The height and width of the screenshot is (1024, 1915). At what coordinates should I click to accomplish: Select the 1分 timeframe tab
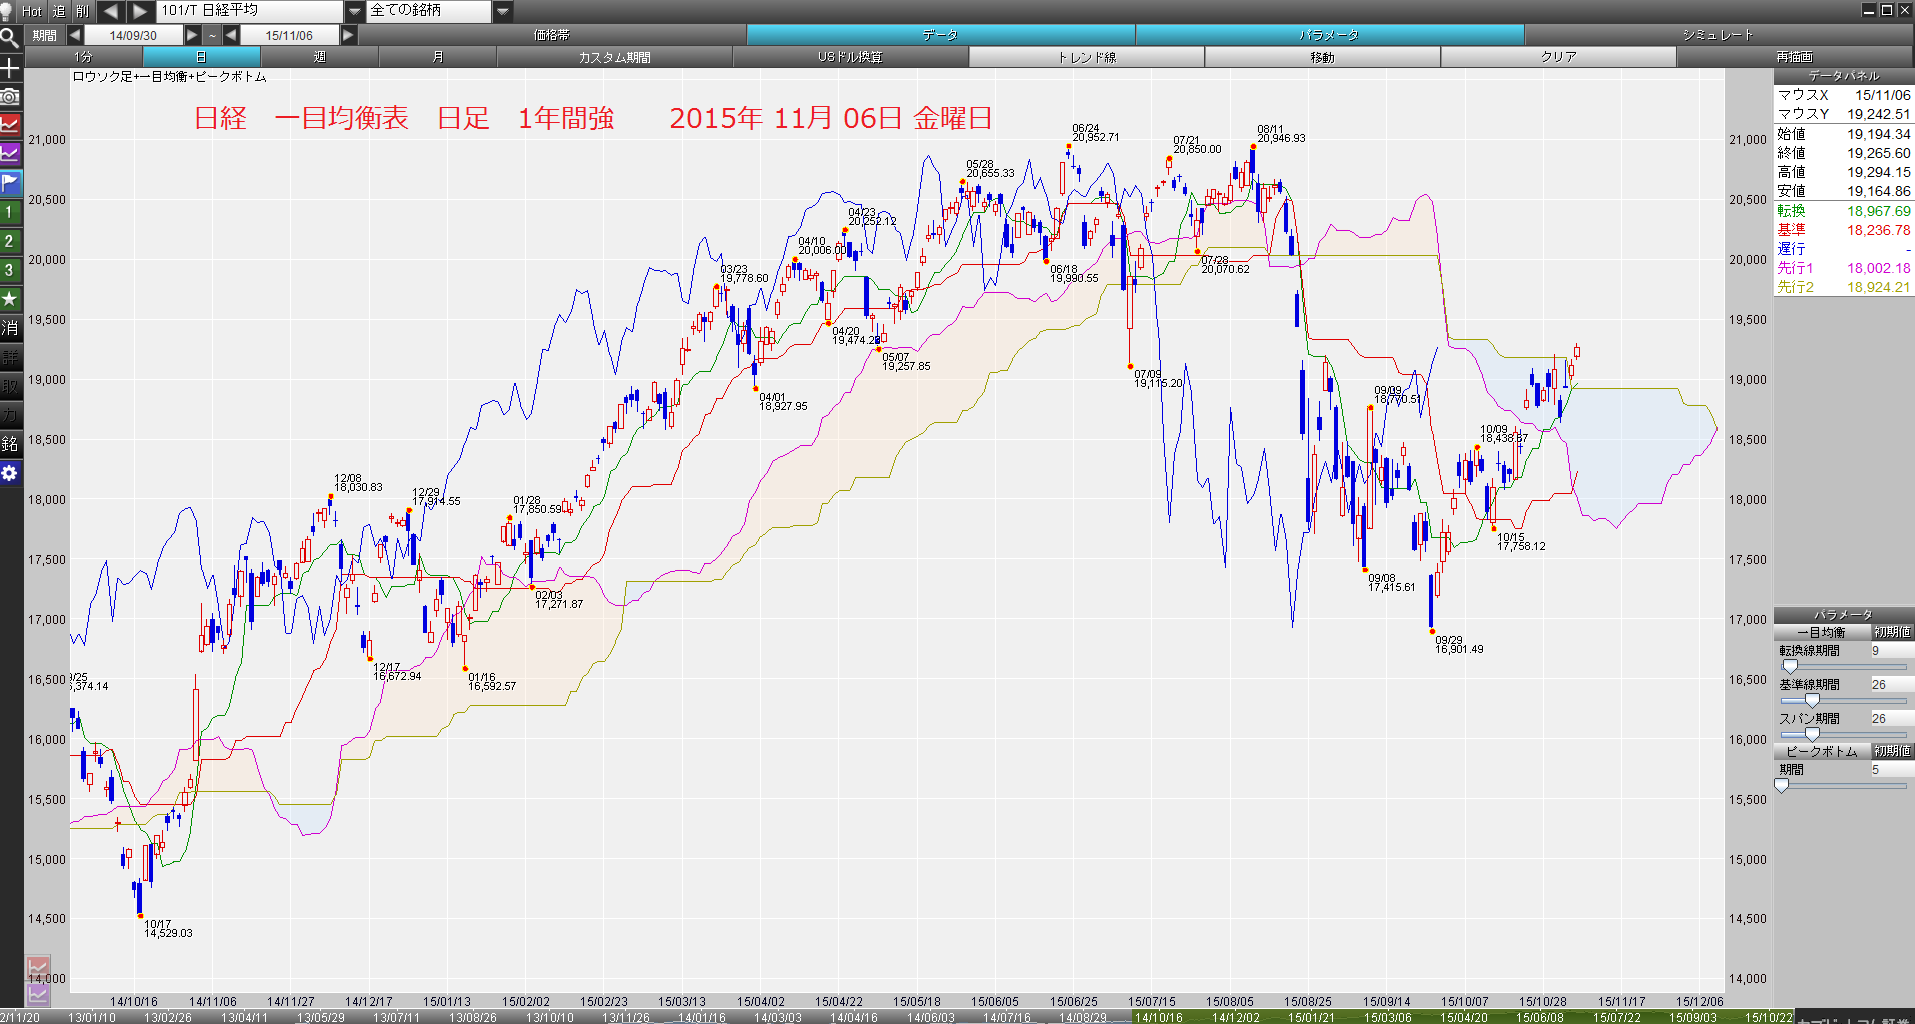[x=83, y=57]
